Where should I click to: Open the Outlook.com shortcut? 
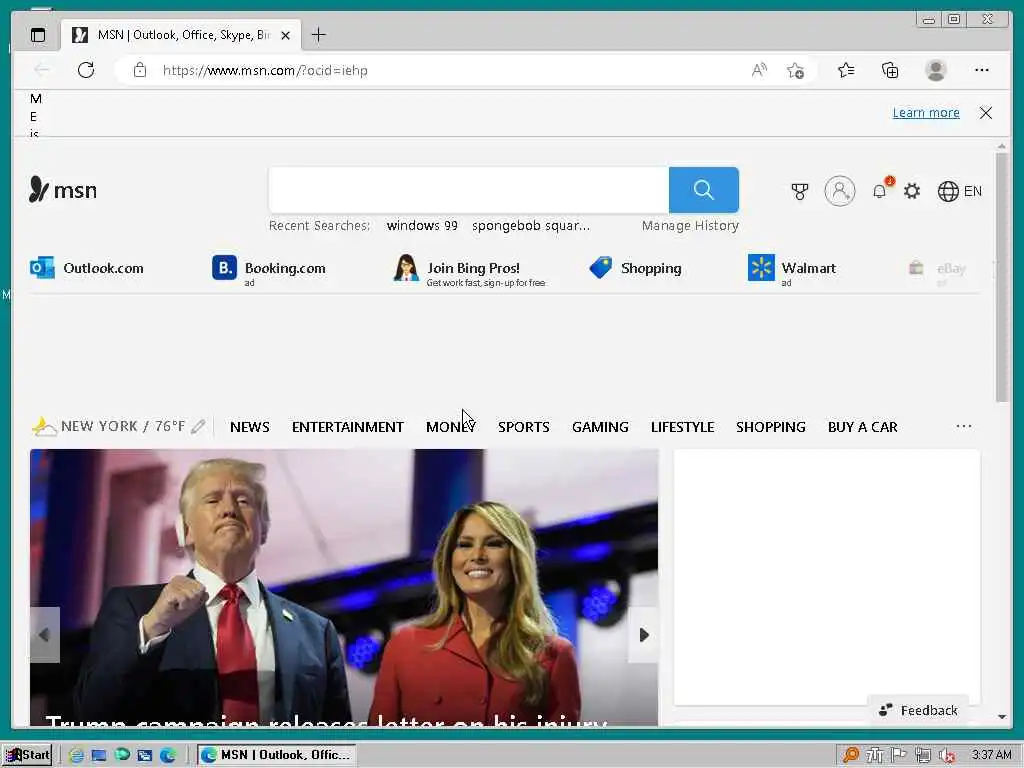click(87, 268)
